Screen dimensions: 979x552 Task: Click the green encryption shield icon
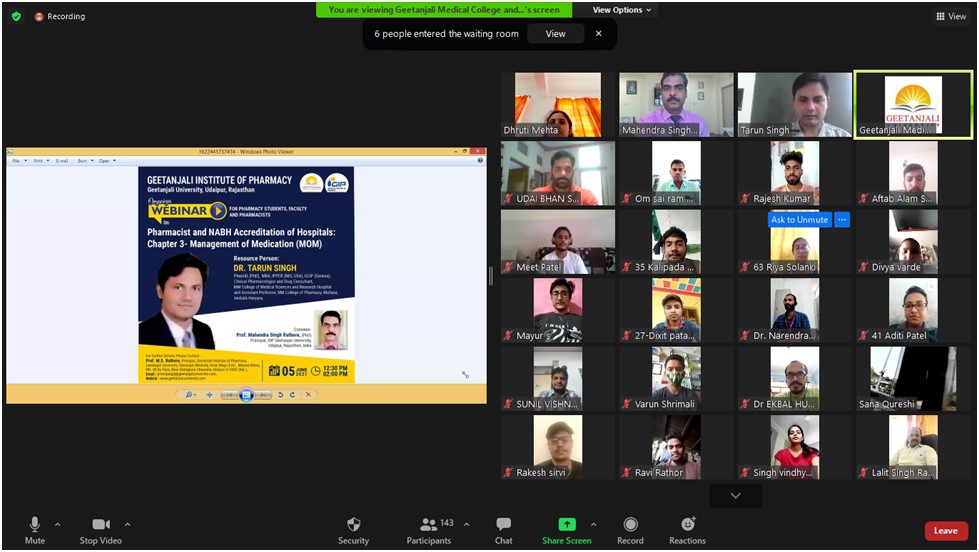coord(16,16)
